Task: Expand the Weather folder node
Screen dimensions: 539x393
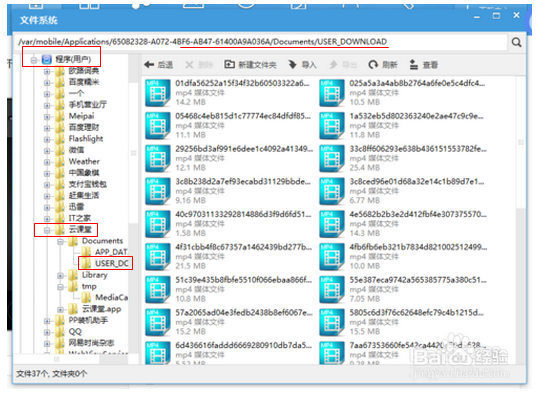Action: (x=47, y=162)
